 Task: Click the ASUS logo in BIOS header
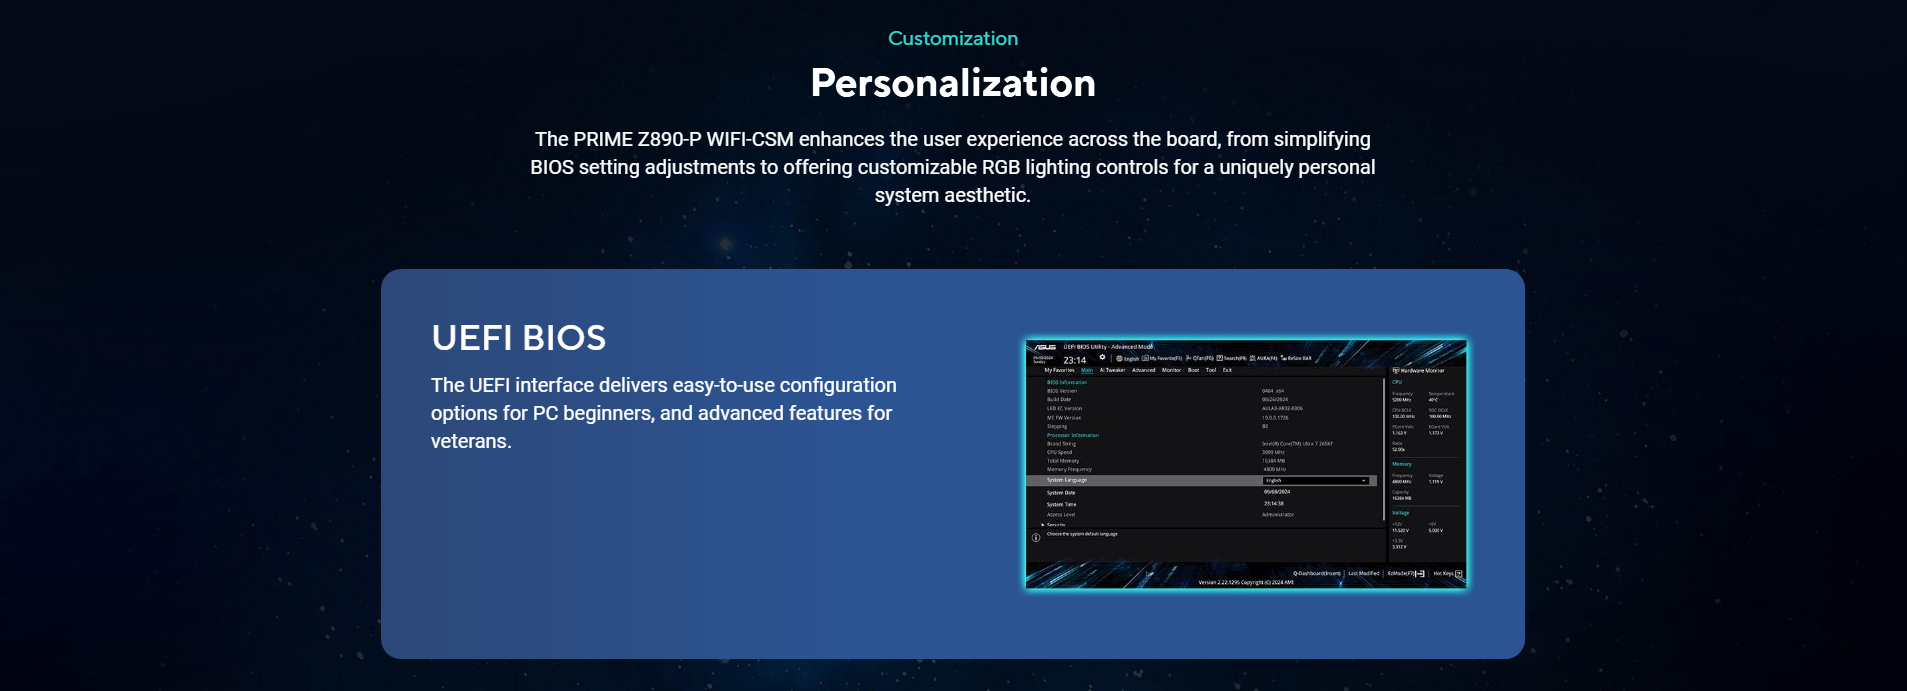pos(1045,347)
